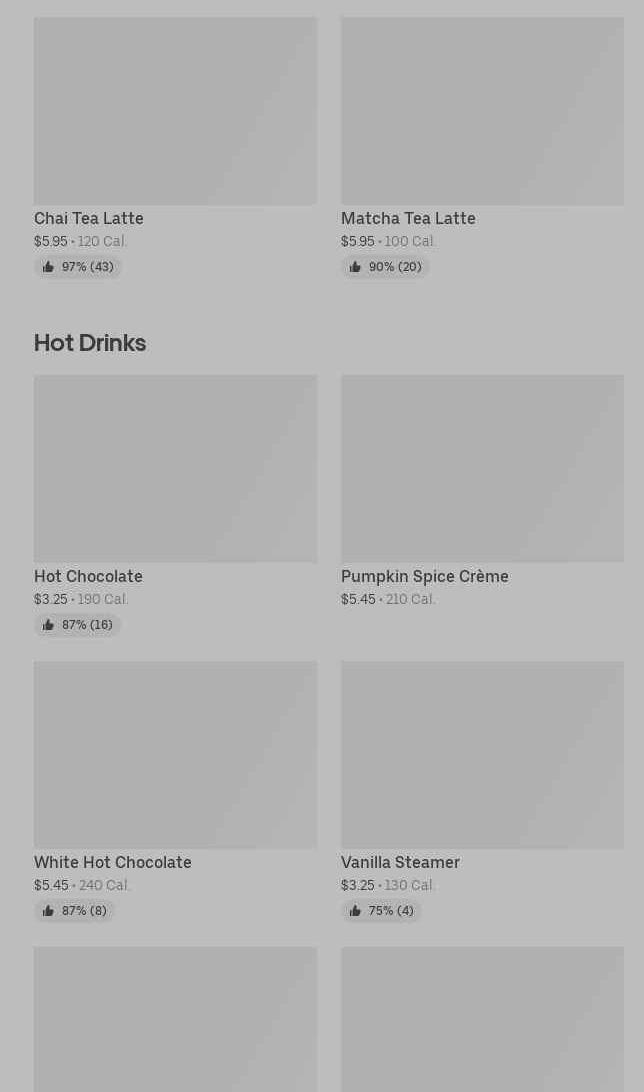
Task: Click thumbs-up icon on White Hot Chocolate
Action: (x=48, y=911)
